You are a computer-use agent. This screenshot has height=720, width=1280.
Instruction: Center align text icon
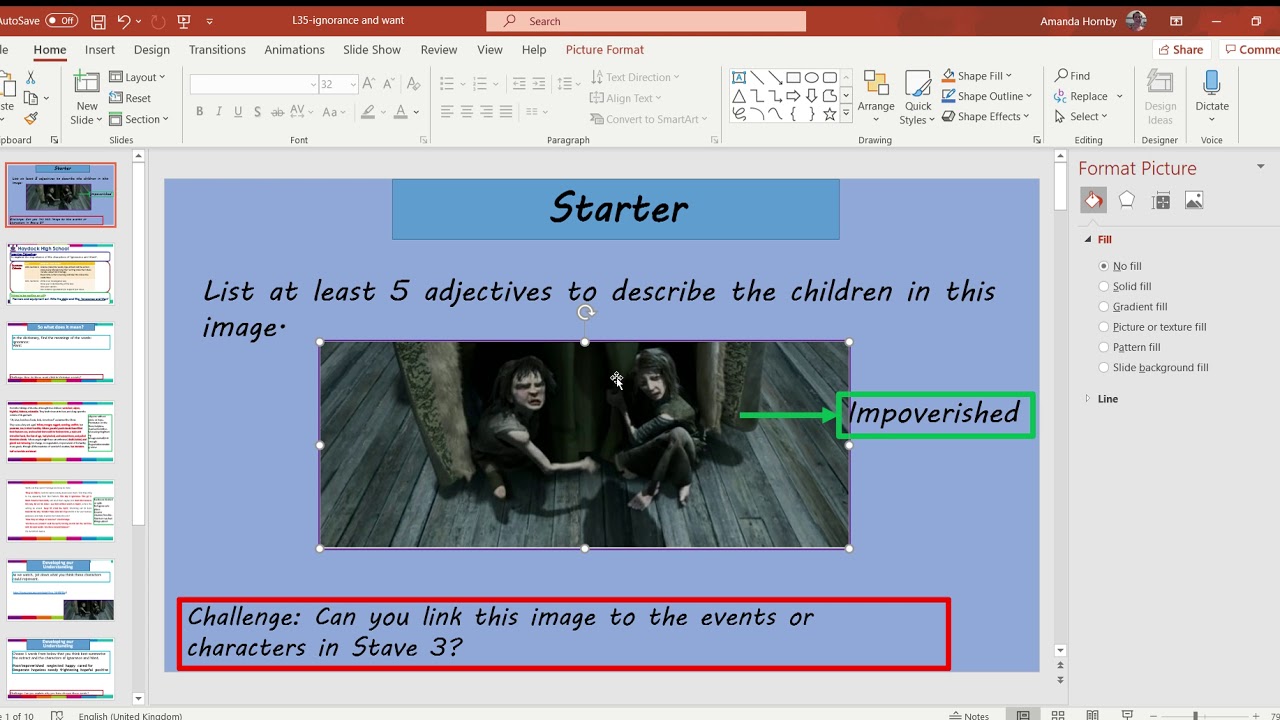tap(466, 112)
